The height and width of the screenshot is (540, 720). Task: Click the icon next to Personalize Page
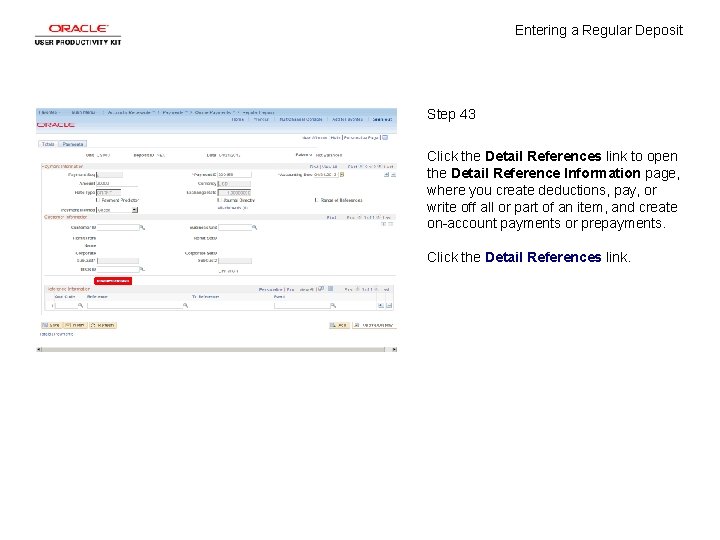click(x=385, y=137)
